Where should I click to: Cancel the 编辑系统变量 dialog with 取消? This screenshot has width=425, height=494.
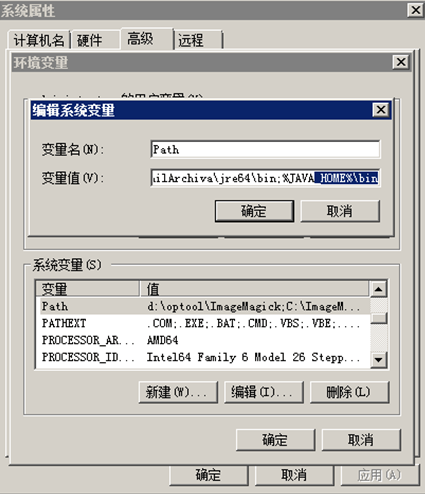click(340, 211)
